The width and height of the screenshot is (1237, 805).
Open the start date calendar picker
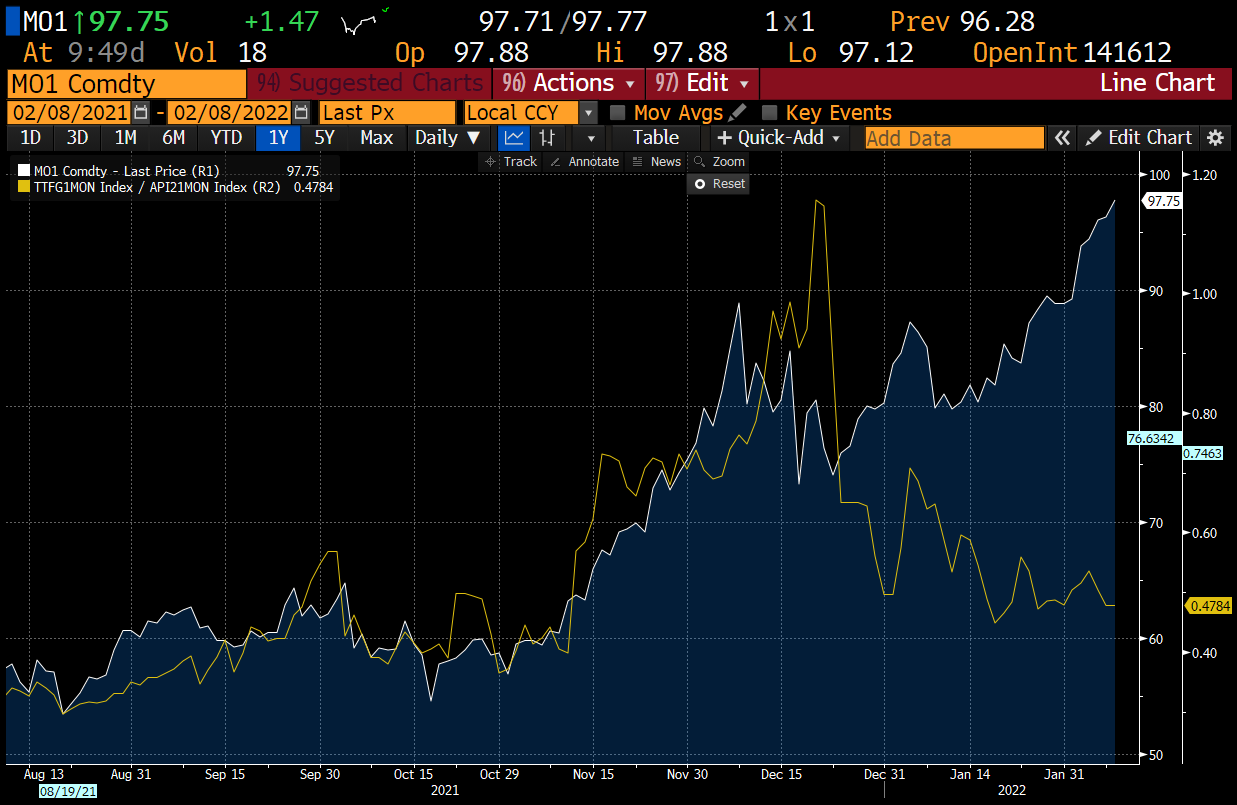point(140,113)
